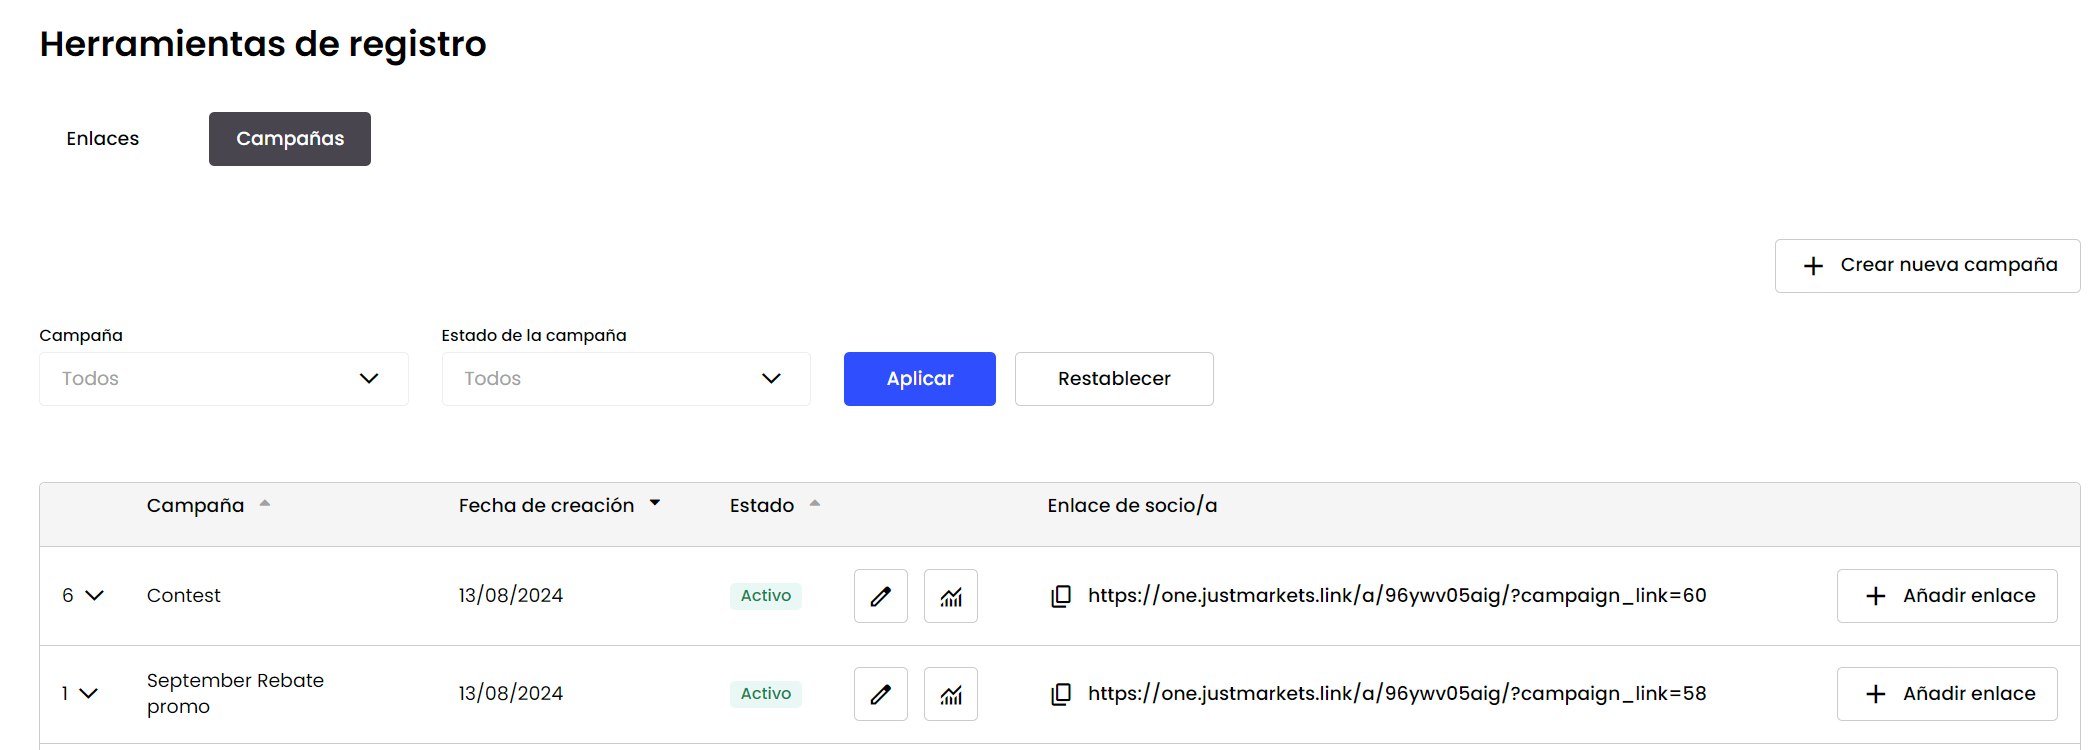Expand the September Rebate promo row
2099x750 pixels.
click(x=89, y=694)
